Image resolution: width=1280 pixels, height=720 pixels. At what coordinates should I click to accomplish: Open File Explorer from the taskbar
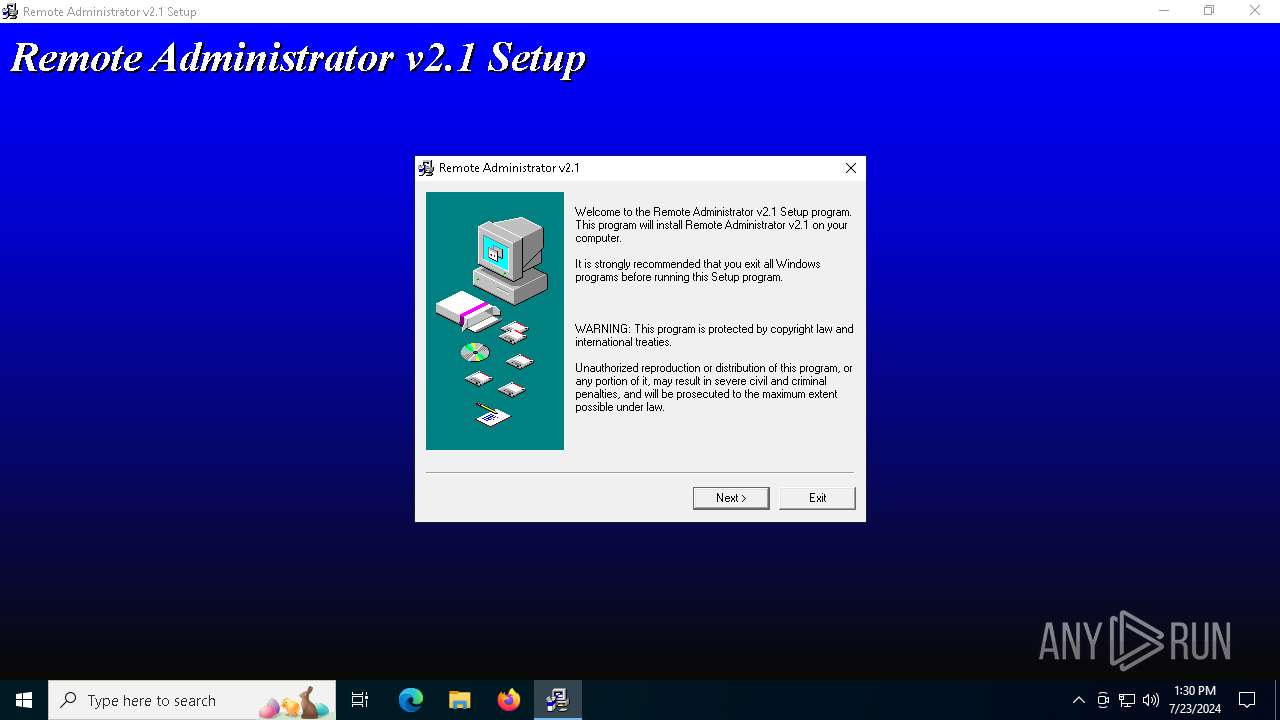tap(460, 700)
